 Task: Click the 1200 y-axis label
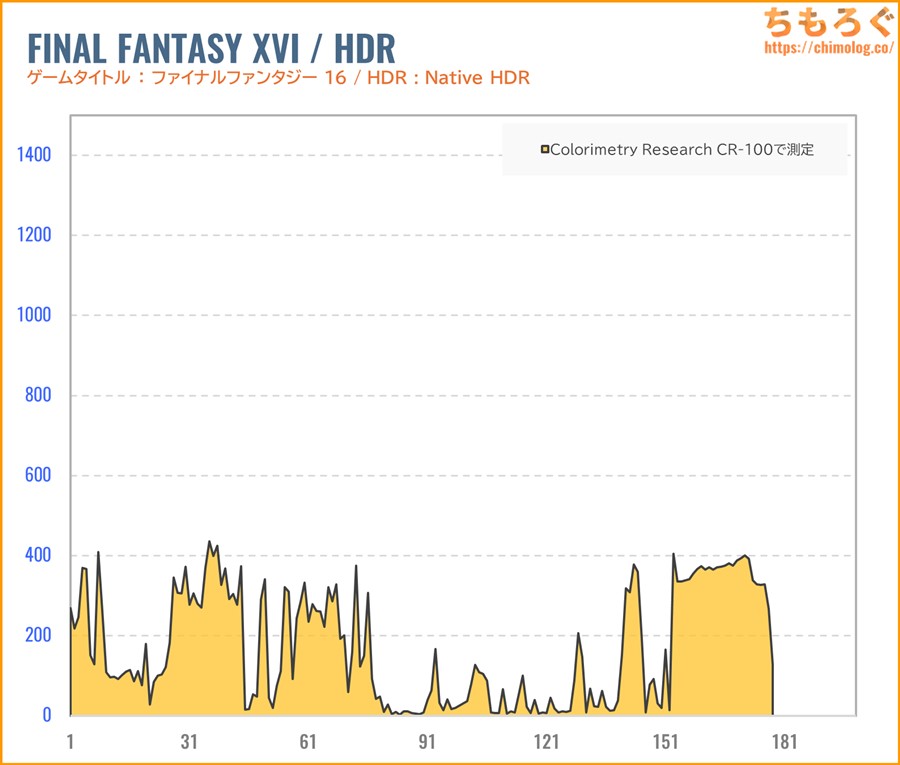coord(33,235)
